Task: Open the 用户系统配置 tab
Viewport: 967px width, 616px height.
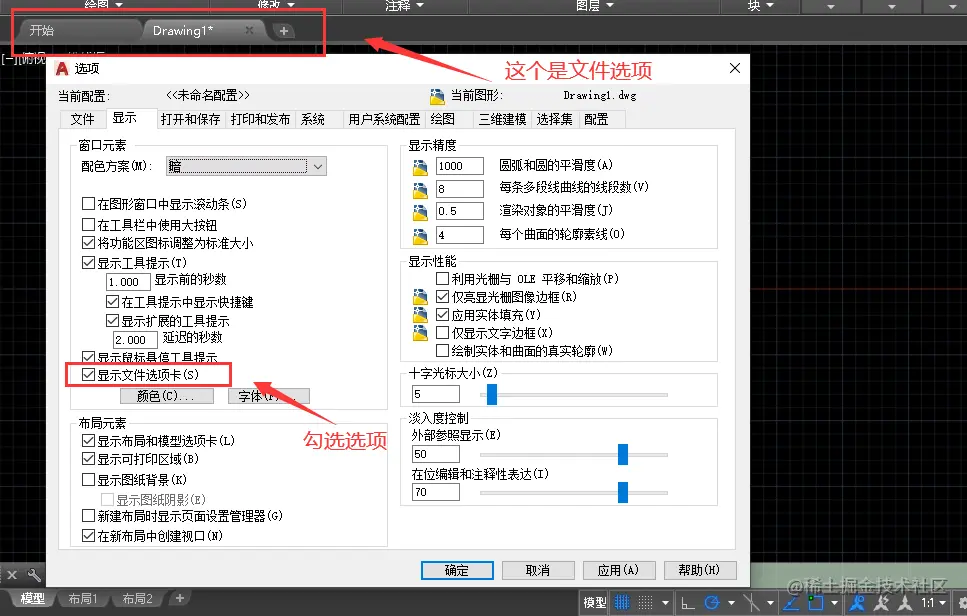Action: (384, 119)
